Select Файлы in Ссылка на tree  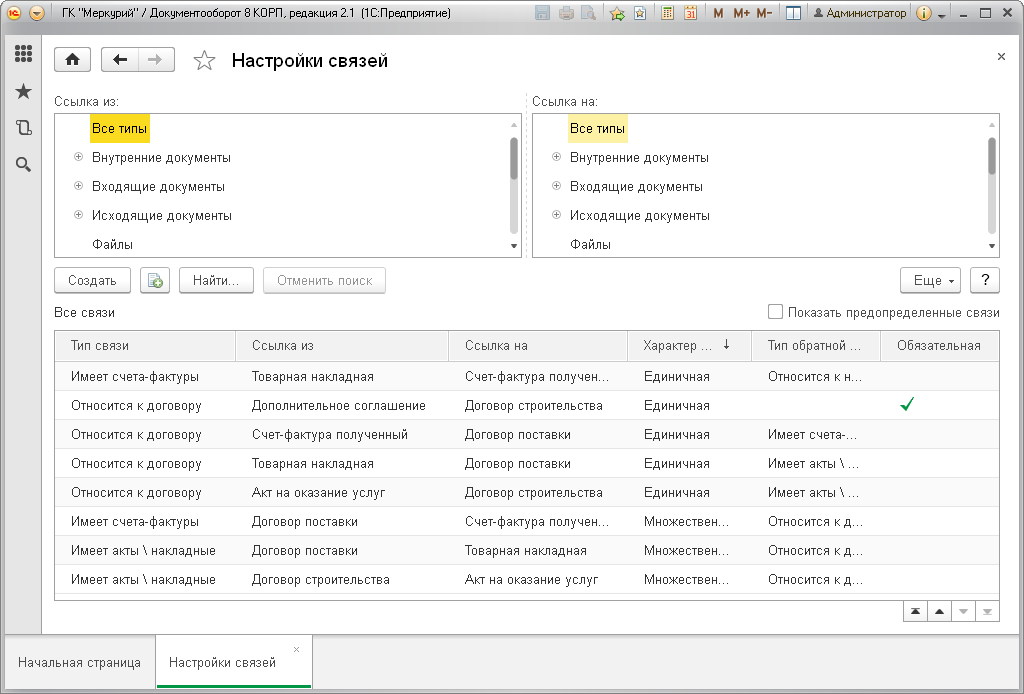tap(590, 244)
